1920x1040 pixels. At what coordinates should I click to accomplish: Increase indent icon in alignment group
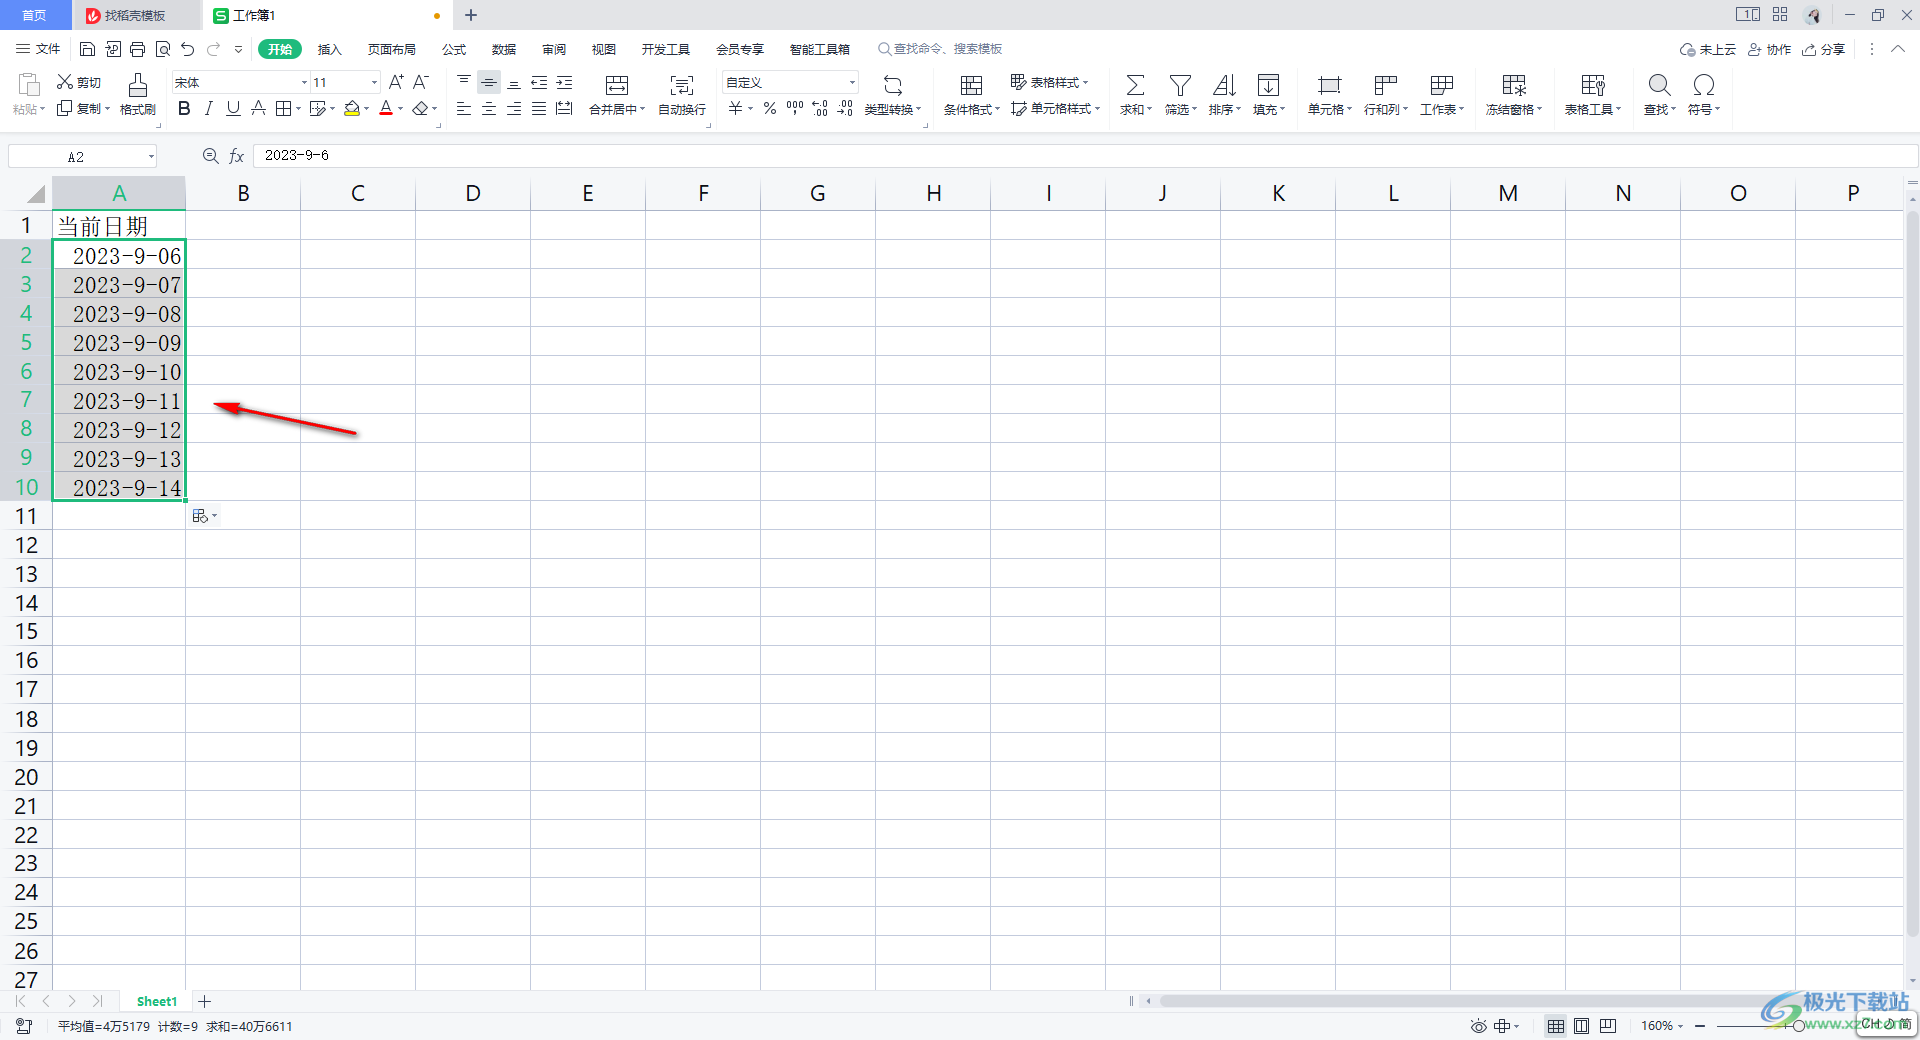(x=564, y=82)
